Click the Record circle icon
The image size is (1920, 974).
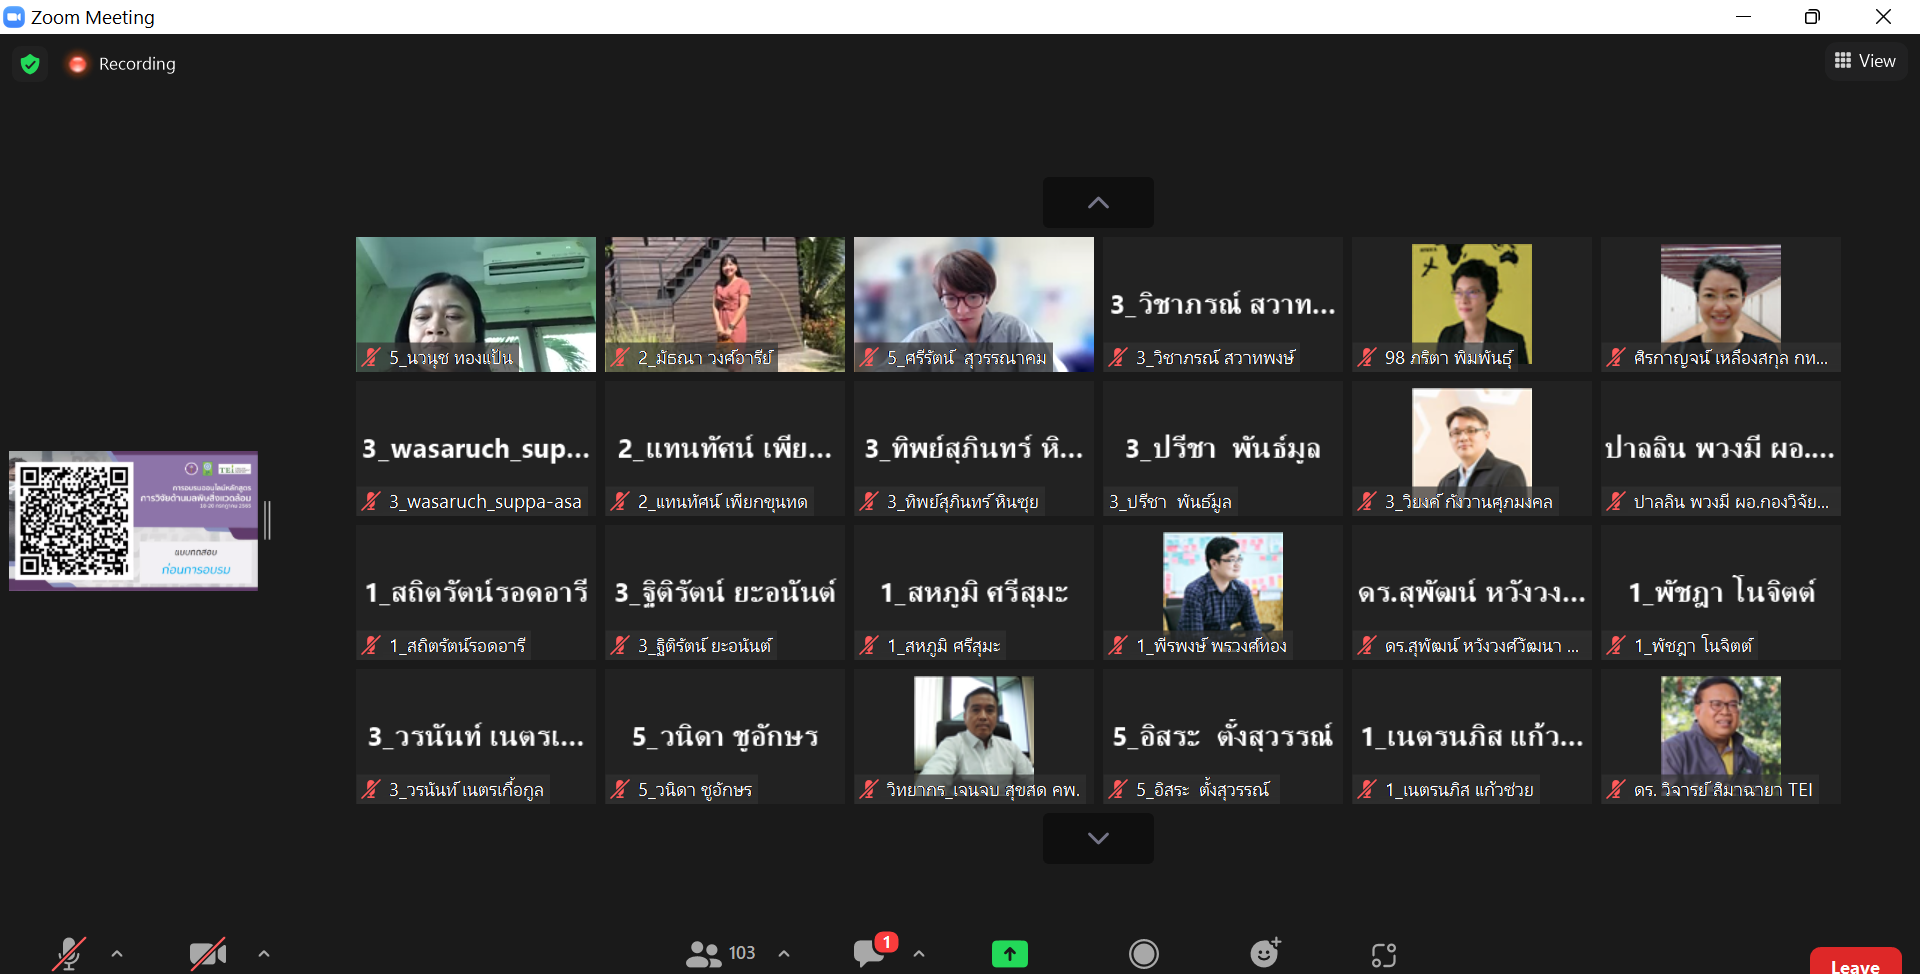[1143, 954]
